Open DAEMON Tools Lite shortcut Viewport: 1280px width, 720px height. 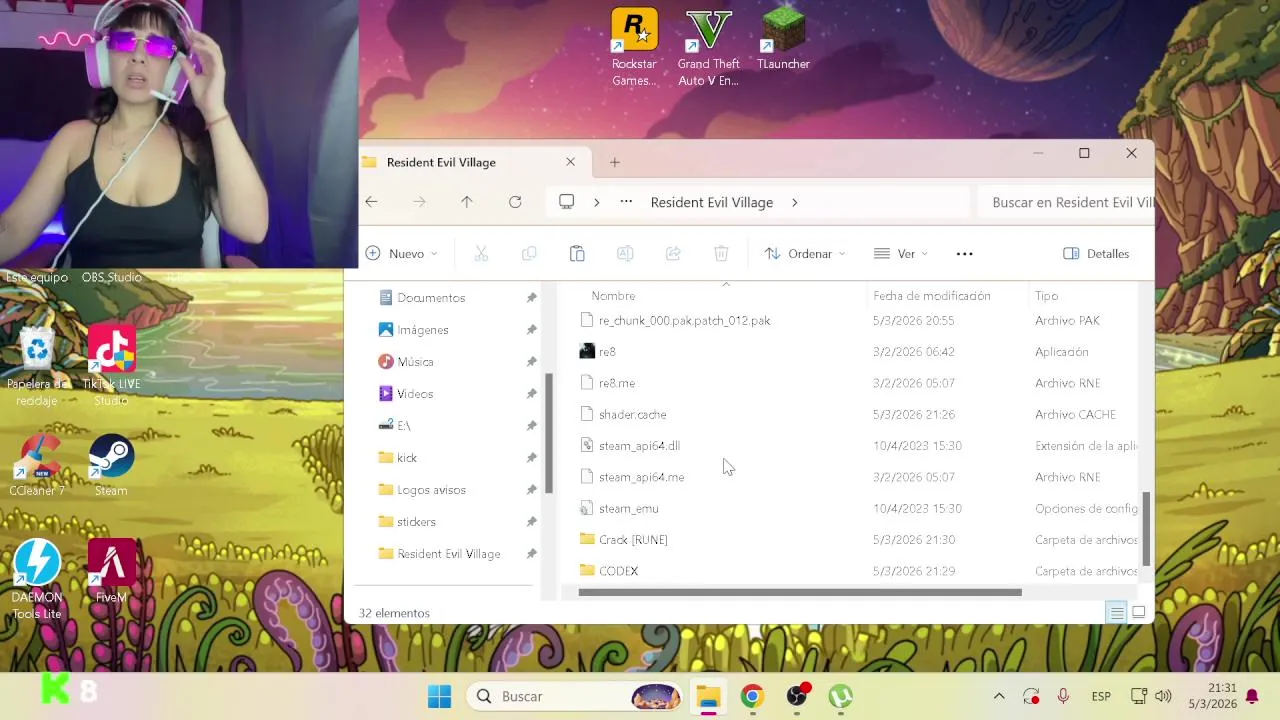click(37, 580)
